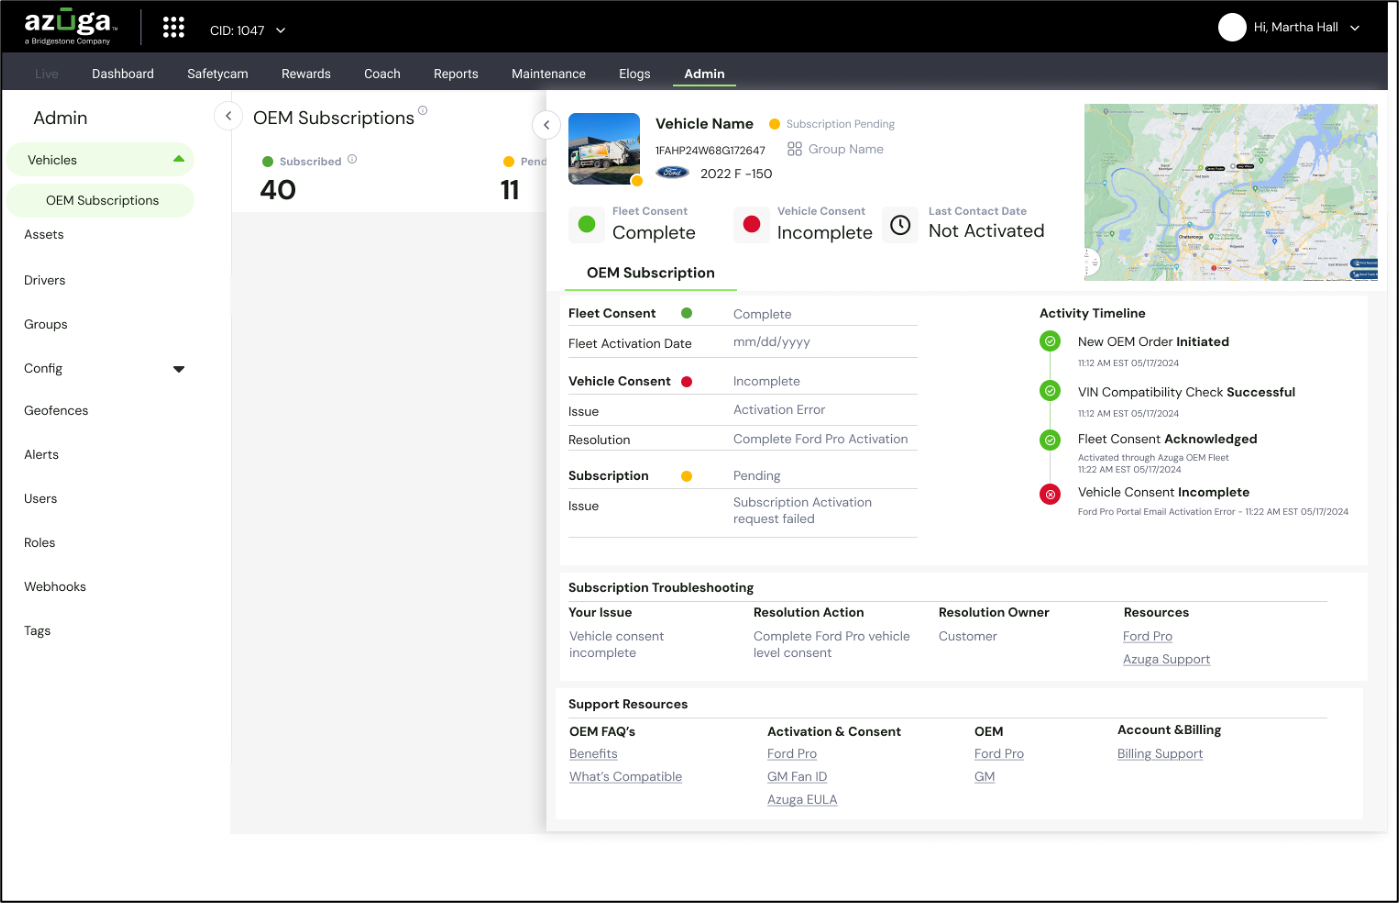The height and width of the screenshot is (904, 1400).
Task: Expand the Config menu section
Action: (x=179, y=369)
